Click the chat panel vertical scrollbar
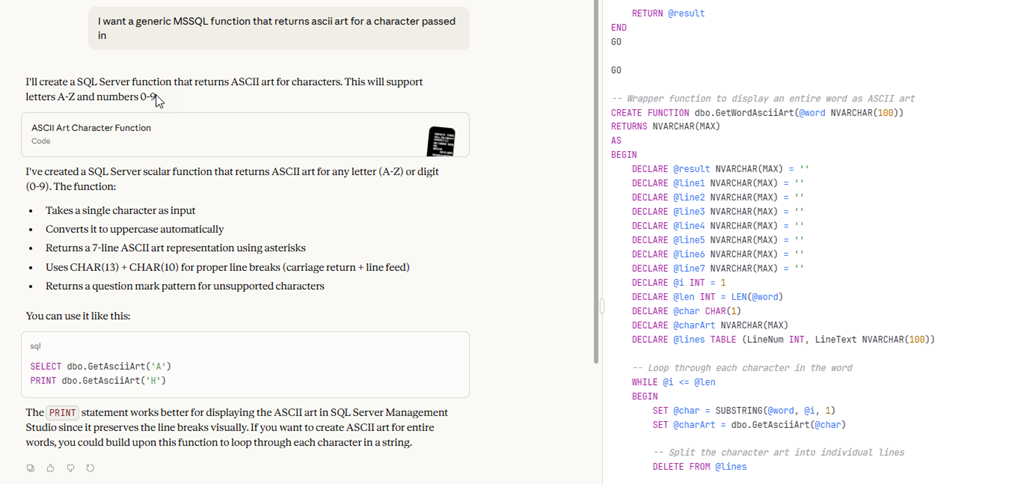This screenshot has width=1024, height=484. click(x=597, y=180)
